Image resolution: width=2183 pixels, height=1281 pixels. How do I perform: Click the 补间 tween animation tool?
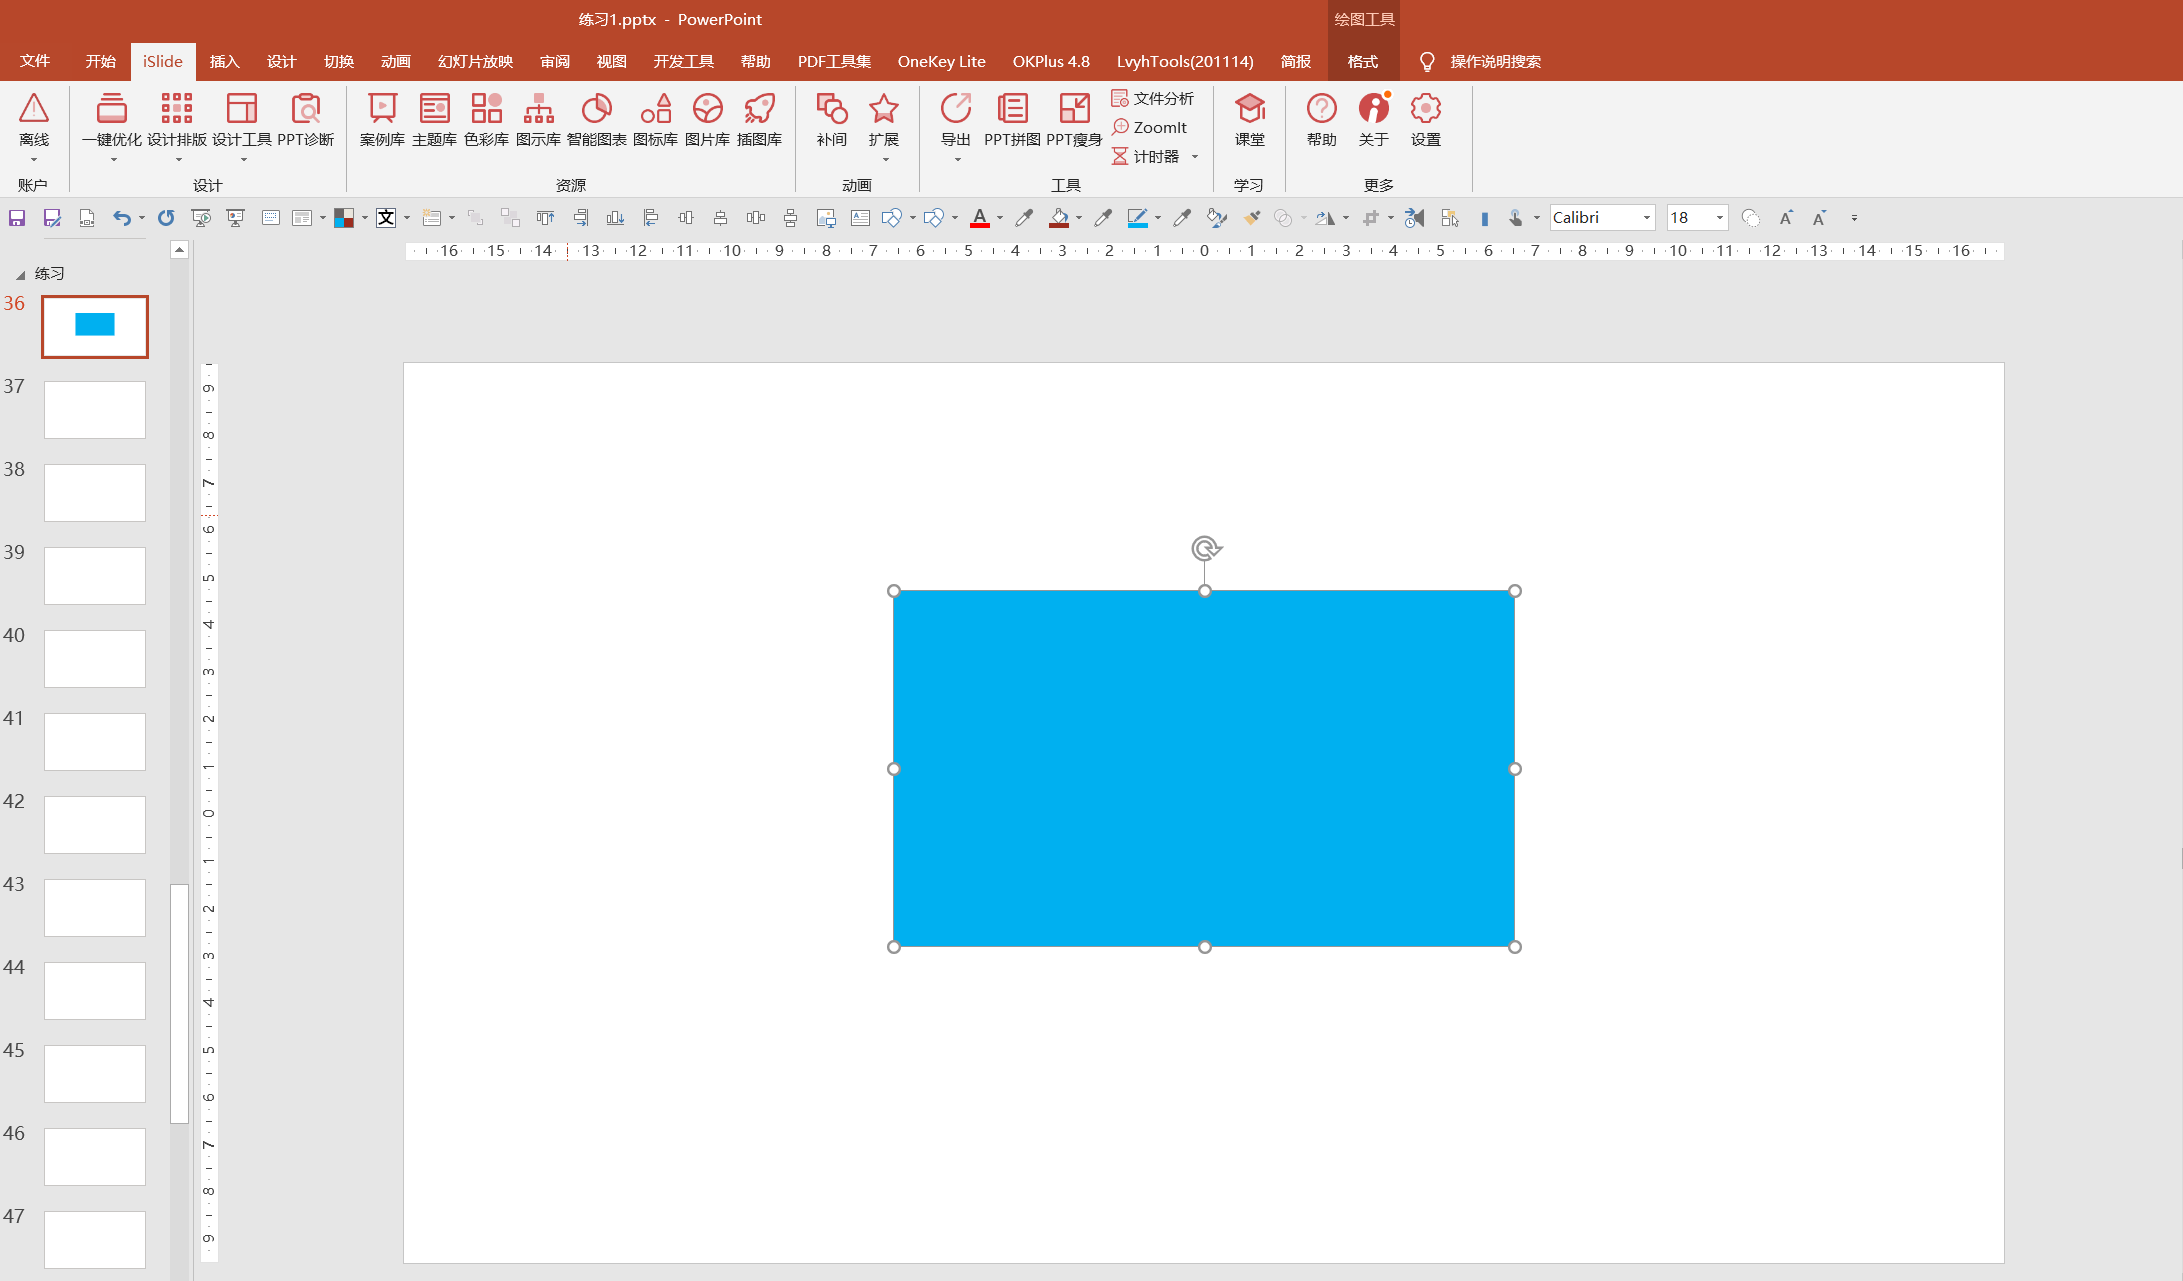pos(831,120)
